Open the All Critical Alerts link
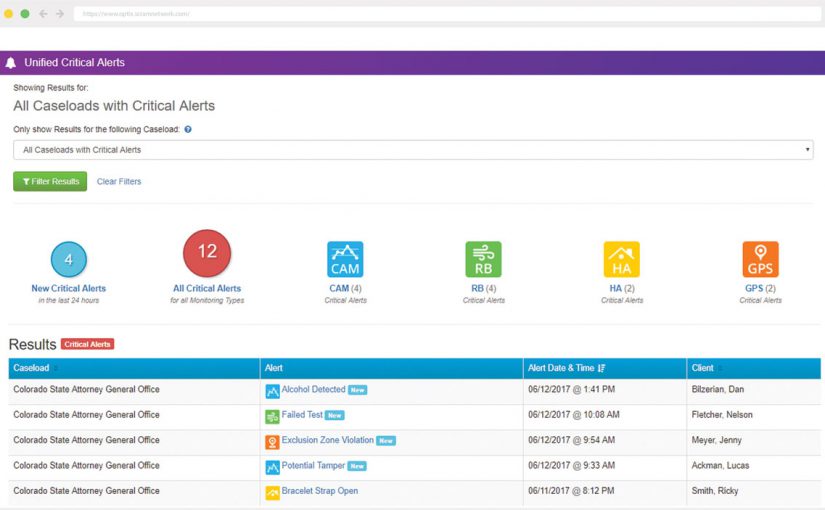The width and height of the screenshot is (825, 510). (x=207, y=288)
